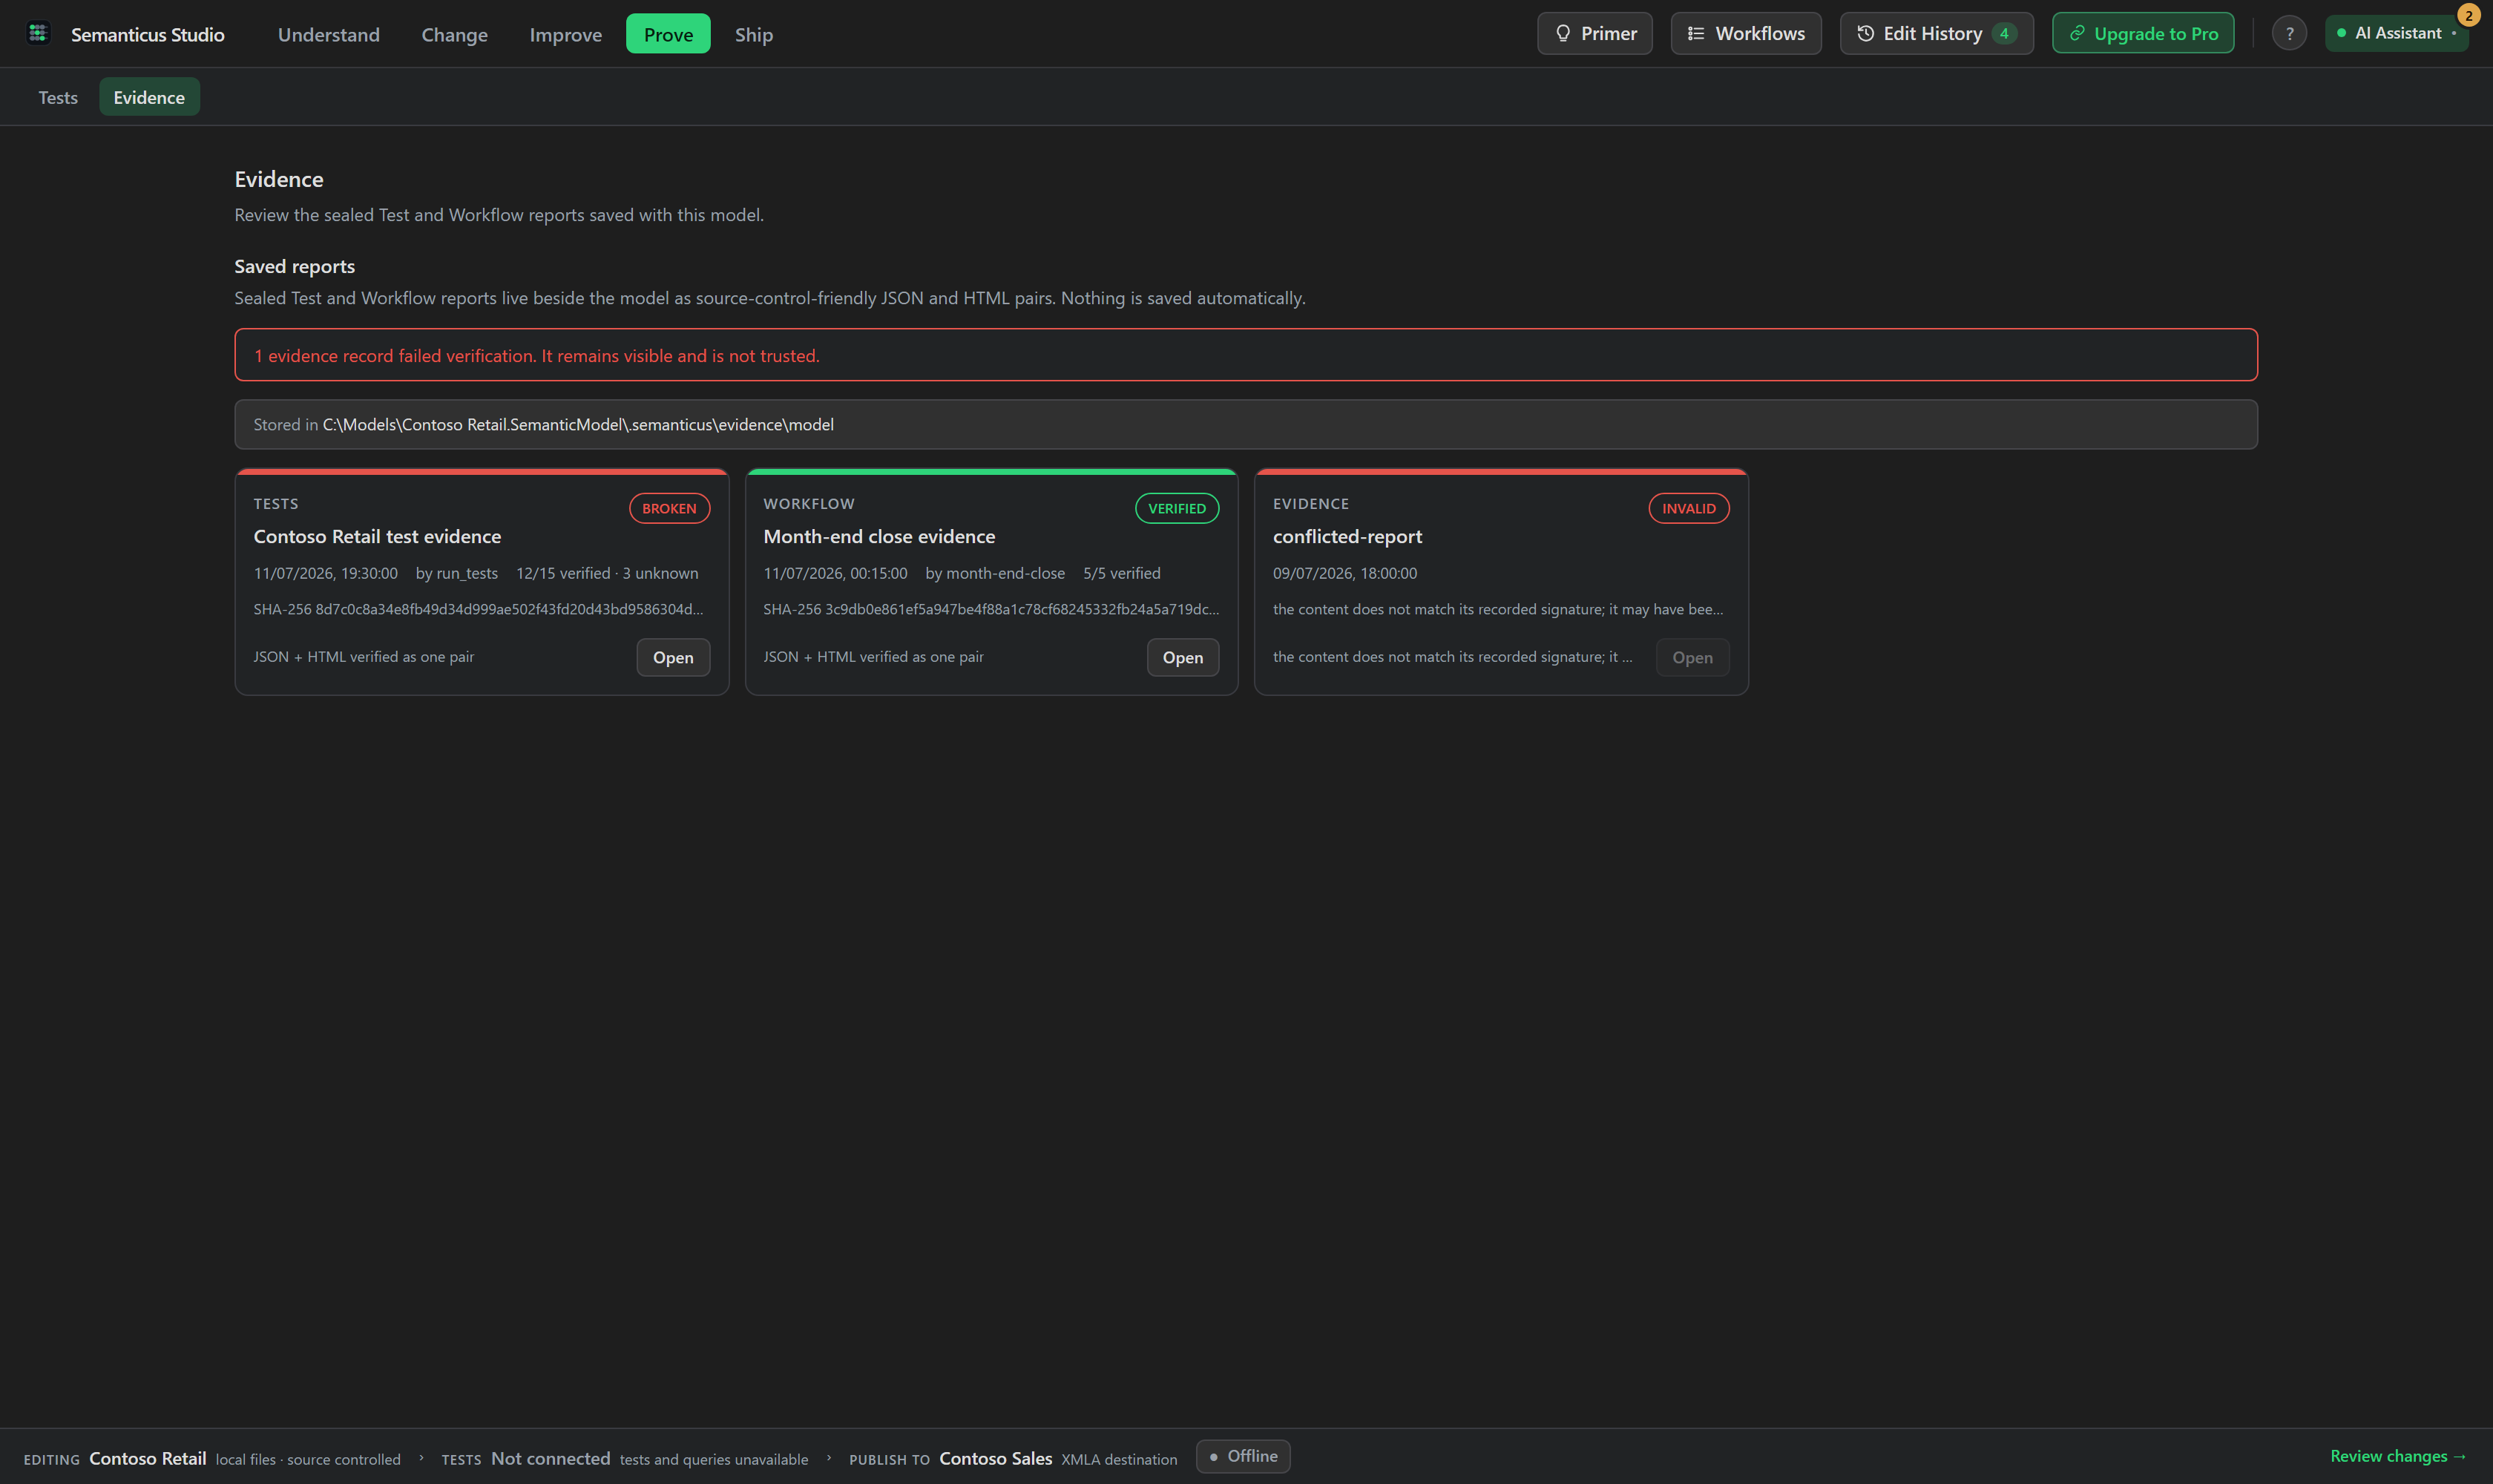Screen dimensions: 2493x1484
Task: Open the Workflows button
Action: [1746, 33]
